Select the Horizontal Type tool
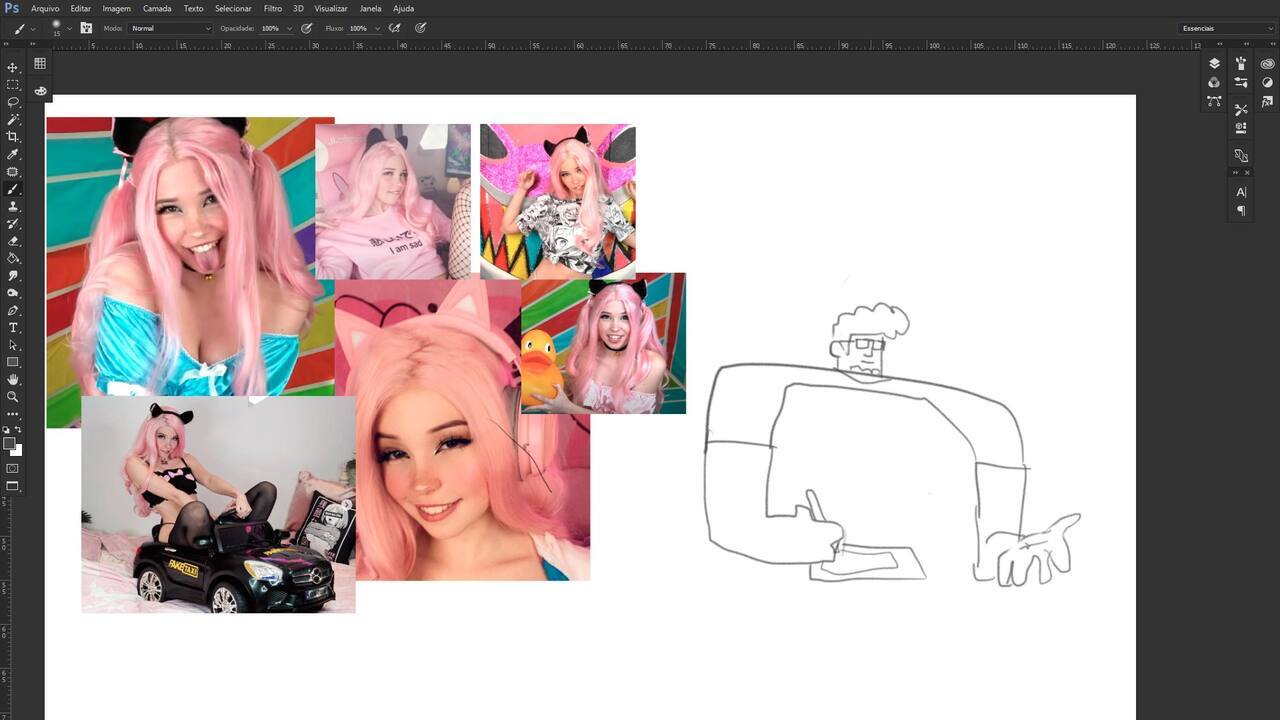 coord(13,328)
